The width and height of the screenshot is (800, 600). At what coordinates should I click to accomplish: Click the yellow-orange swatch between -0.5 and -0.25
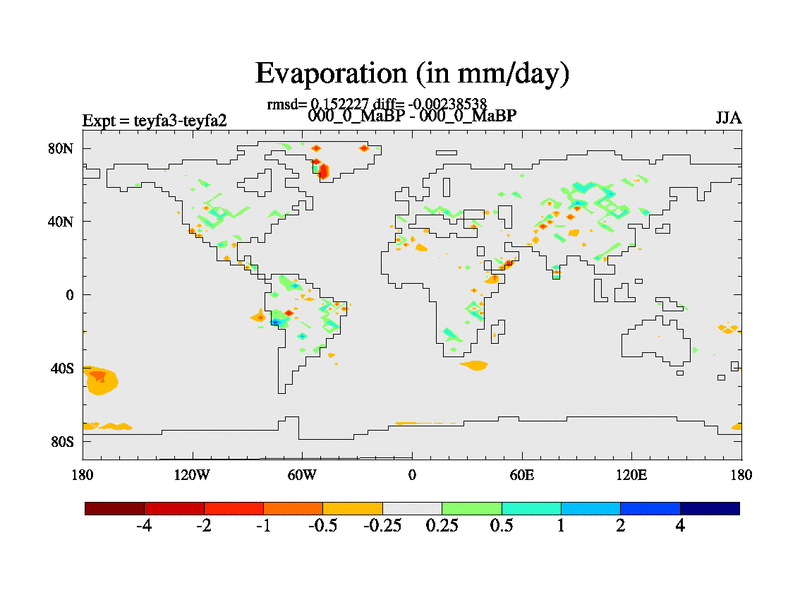pos(352,508)
